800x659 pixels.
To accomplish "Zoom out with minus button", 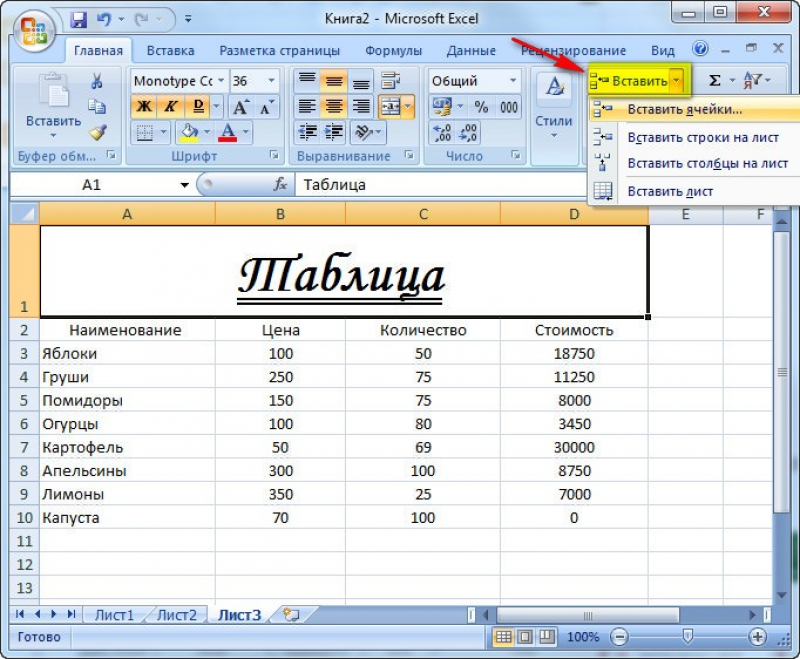I will [619, 637].
